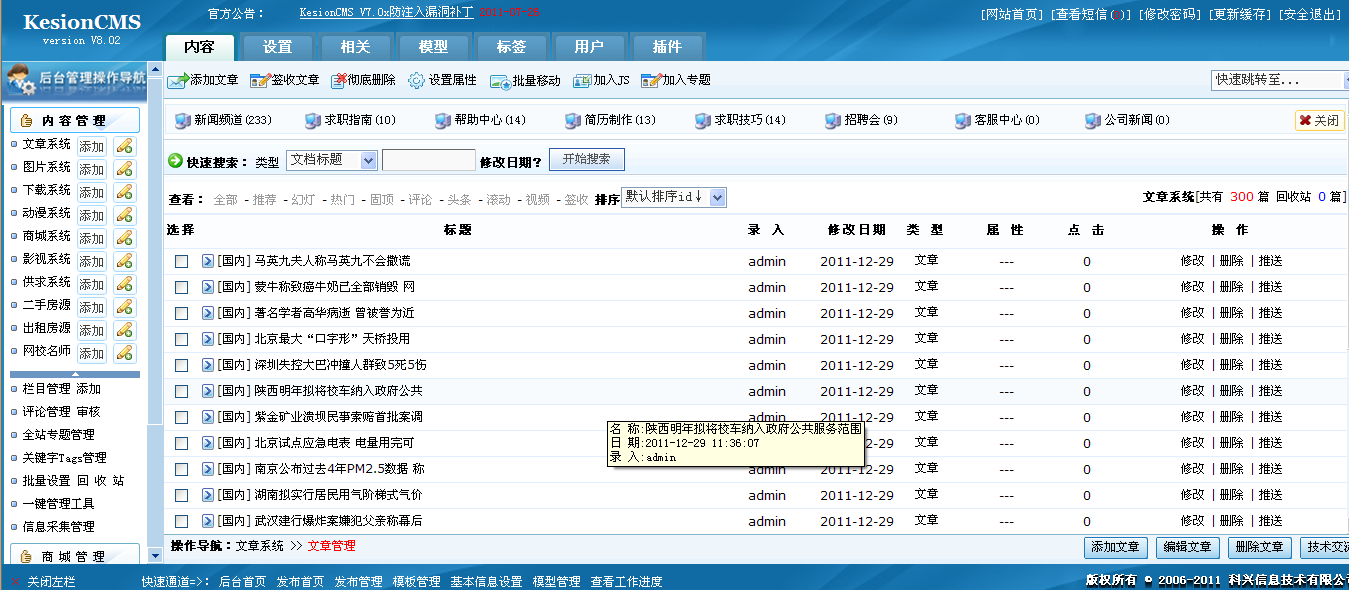Open the 帮助中心 (14) channel icon
Viewport: 1349px width, 590px height.
(x=443, y=120)
